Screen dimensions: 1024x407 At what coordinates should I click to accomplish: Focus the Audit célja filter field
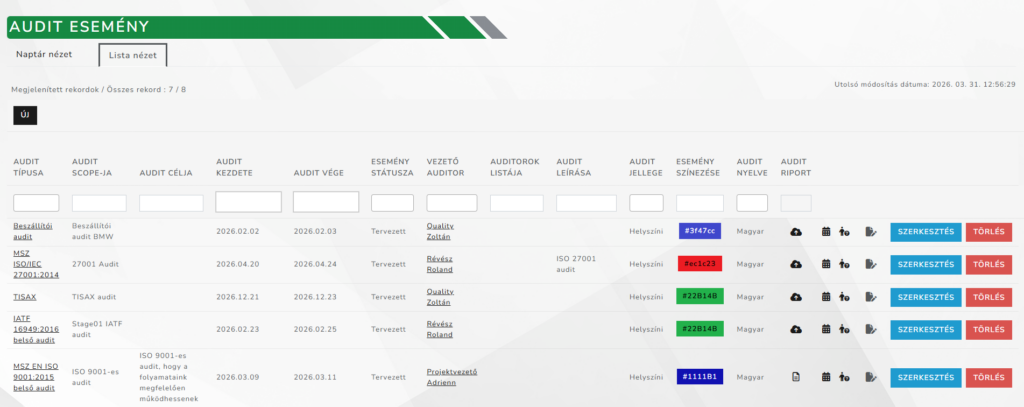(x=171, y=203)
